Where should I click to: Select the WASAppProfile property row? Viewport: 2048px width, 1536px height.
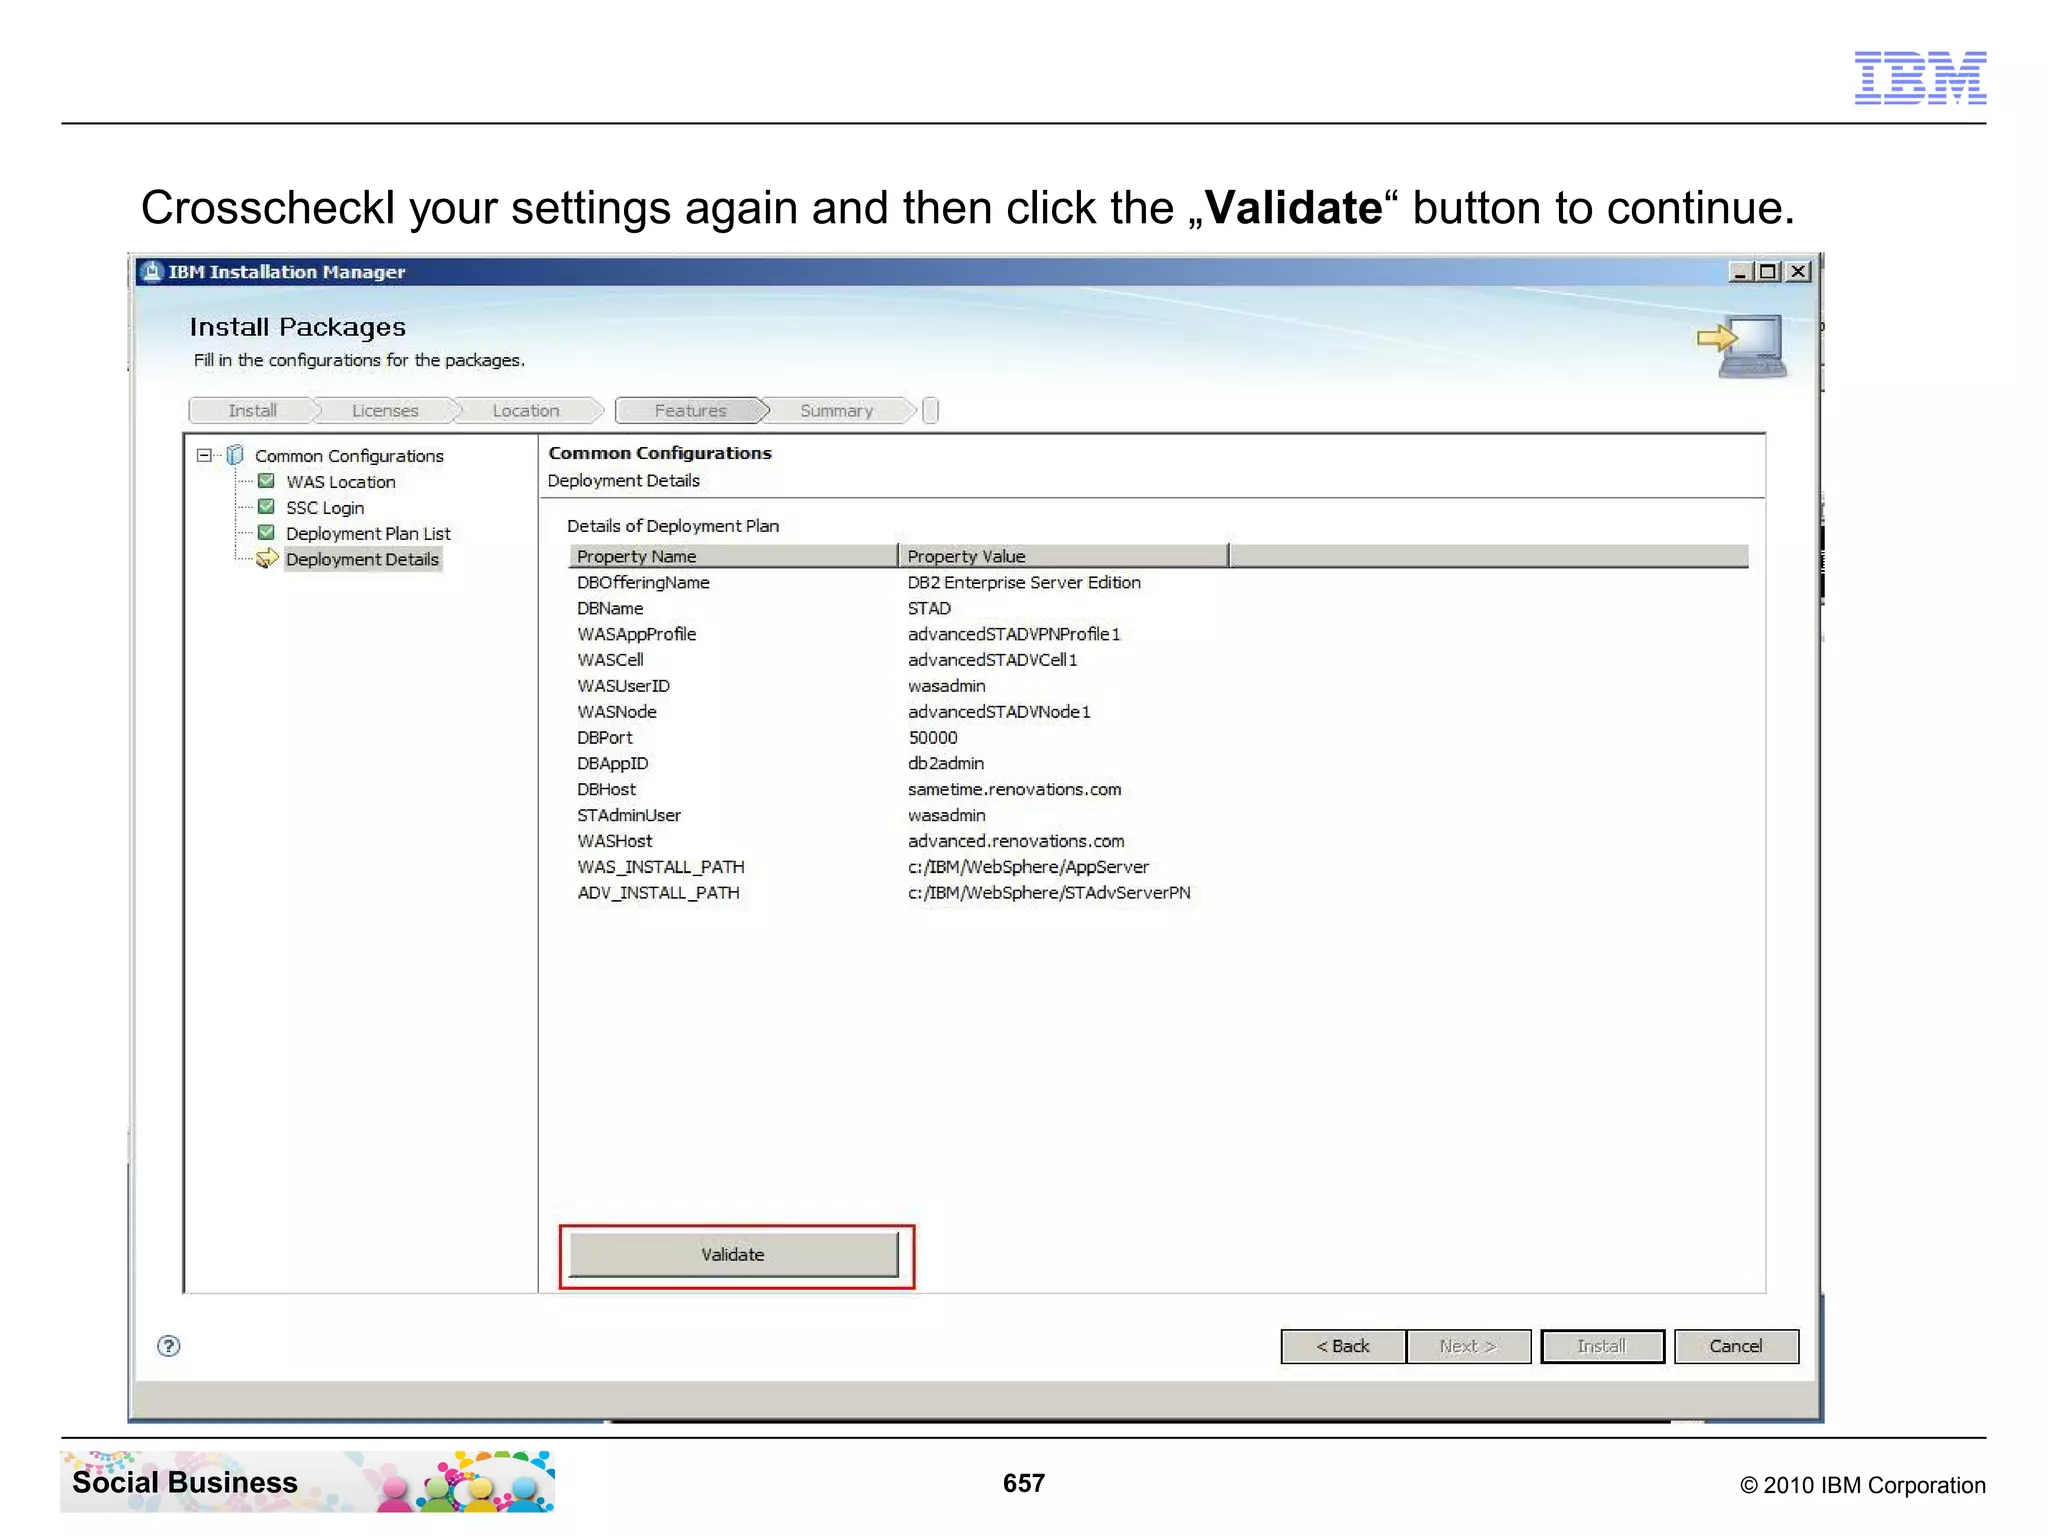[x=1158, y=634]
